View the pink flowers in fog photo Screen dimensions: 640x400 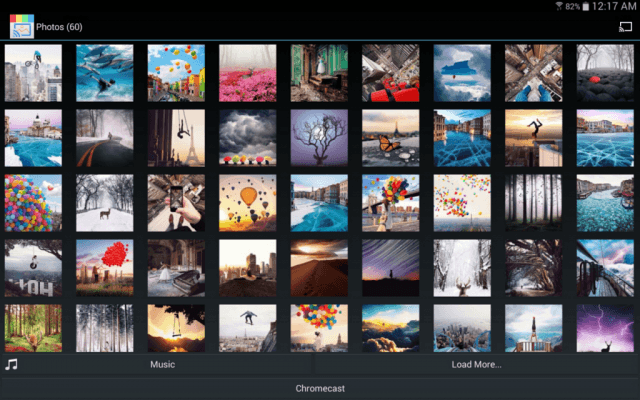(247, 73)
